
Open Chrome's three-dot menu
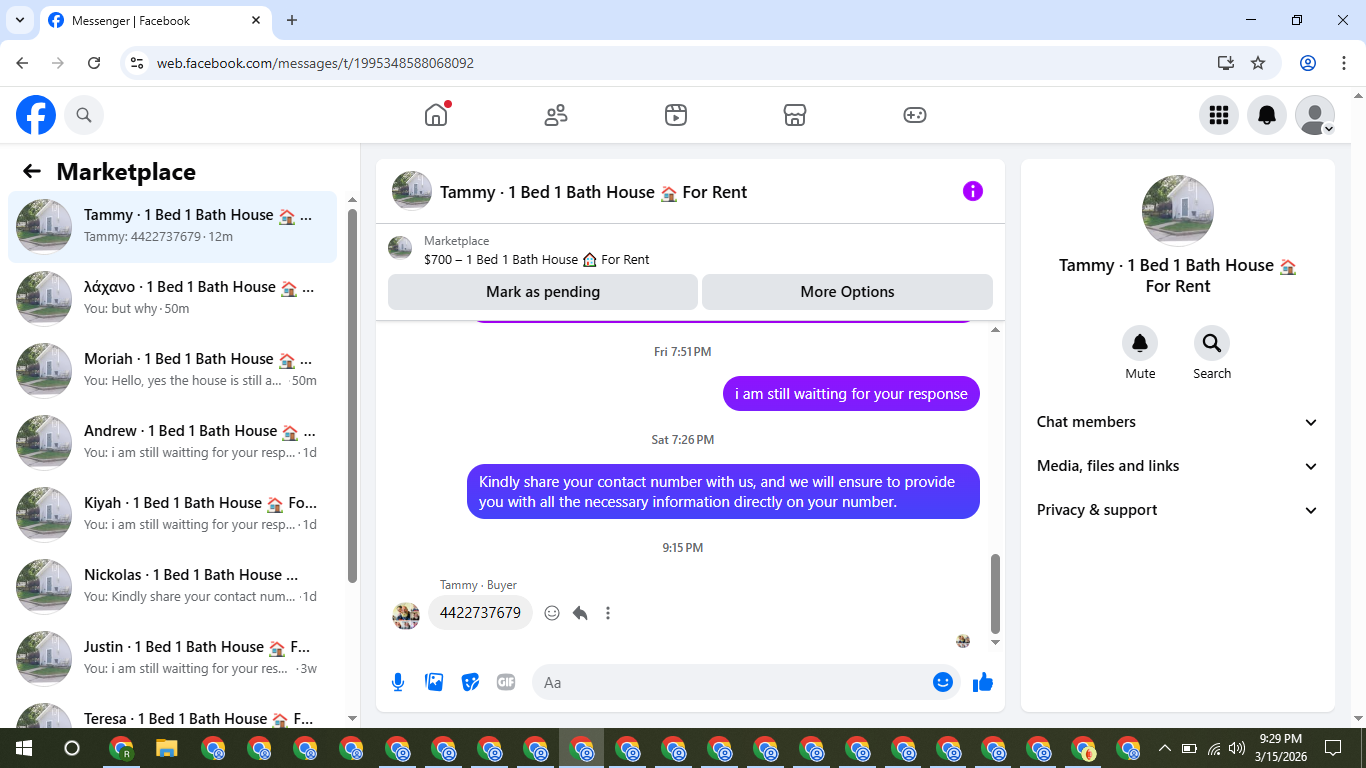pyautogui.click(x=1342, y=63)
